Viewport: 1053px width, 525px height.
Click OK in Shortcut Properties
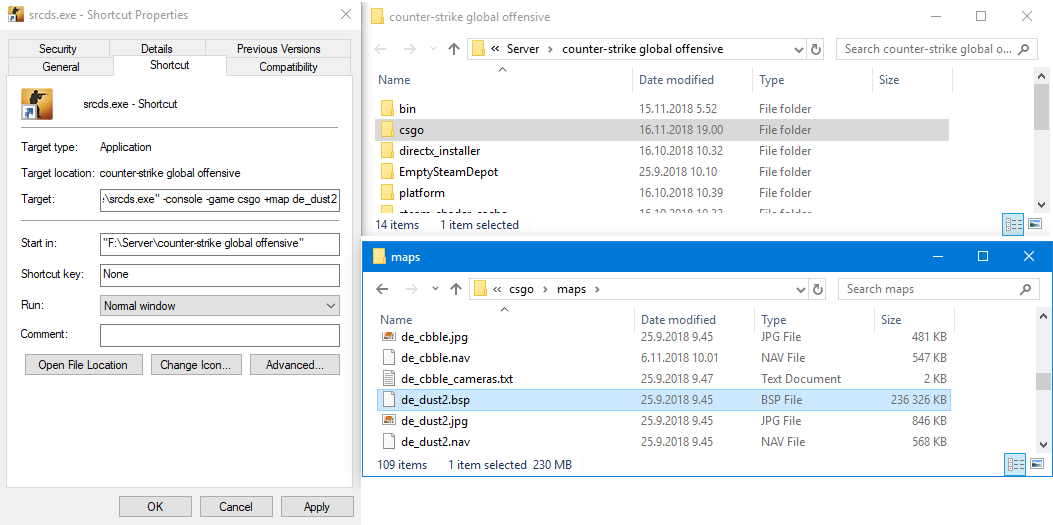[x=155, y=507]
